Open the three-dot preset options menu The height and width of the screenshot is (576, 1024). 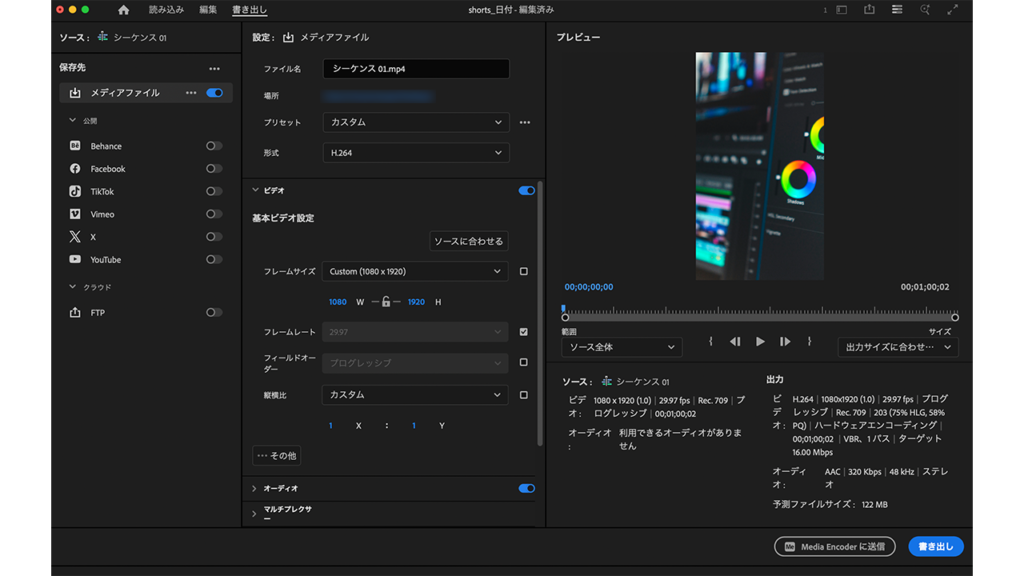coord(525,123)
